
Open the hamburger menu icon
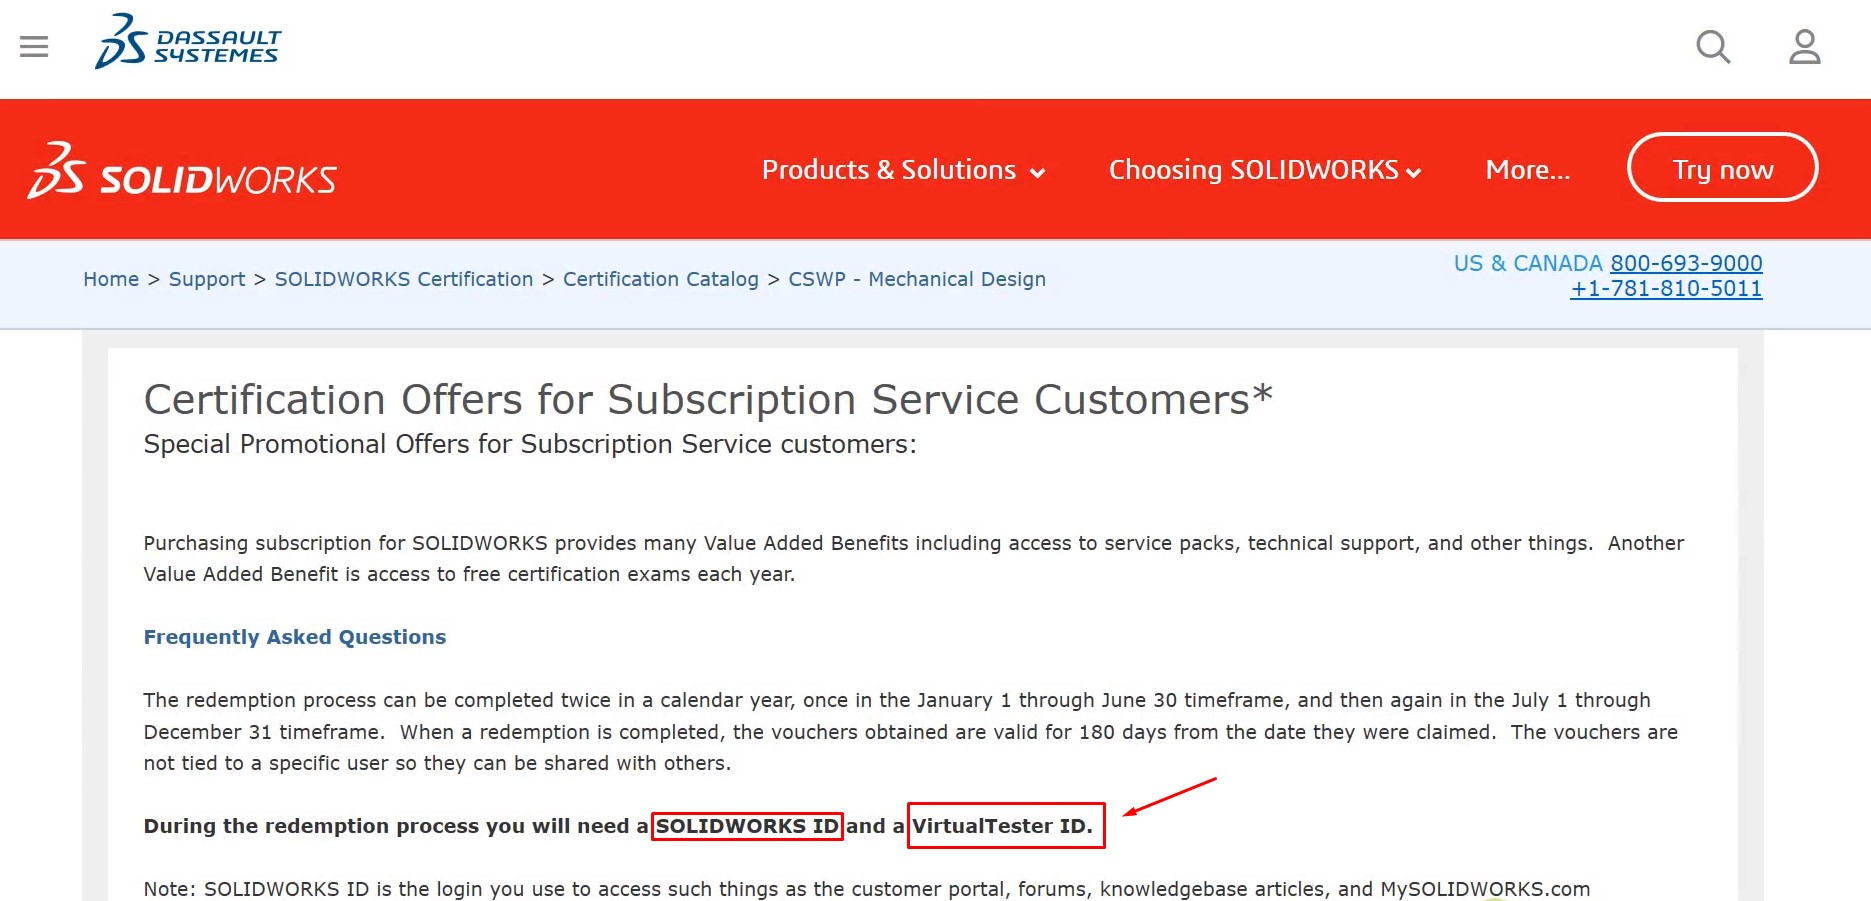coord(34,47)
